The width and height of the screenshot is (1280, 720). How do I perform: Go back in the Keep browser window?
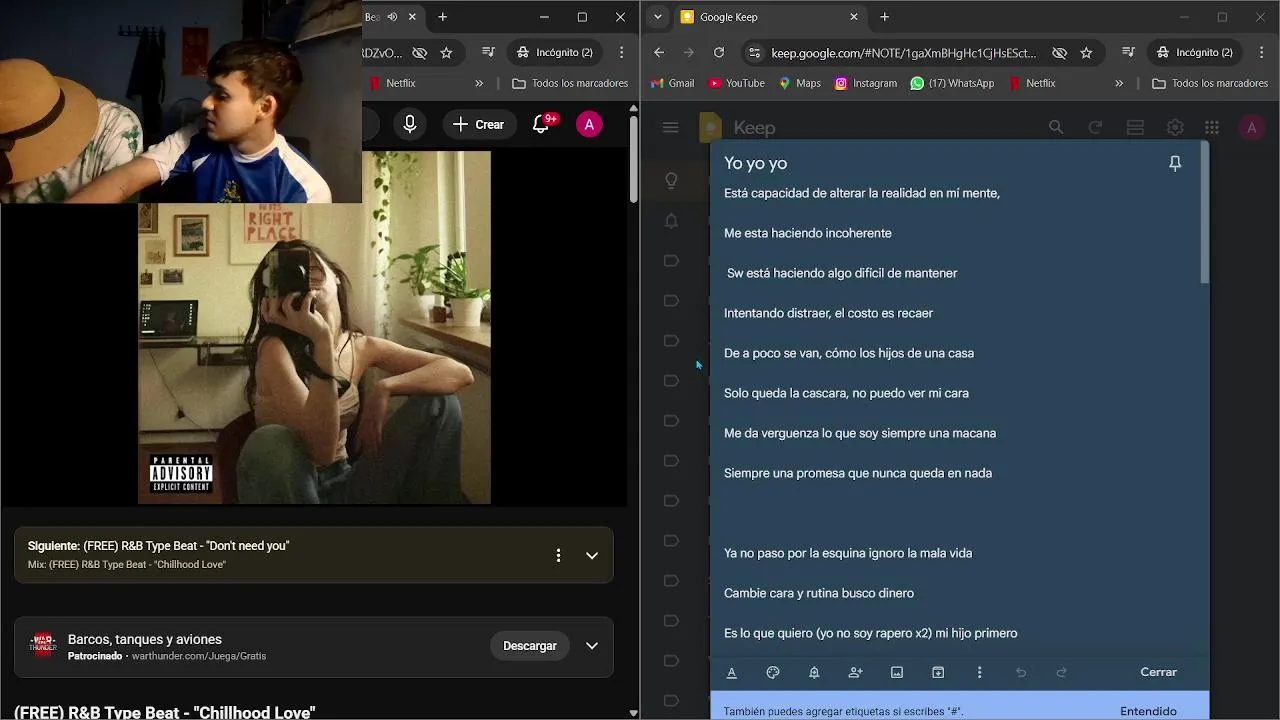[x=658, y=52]
